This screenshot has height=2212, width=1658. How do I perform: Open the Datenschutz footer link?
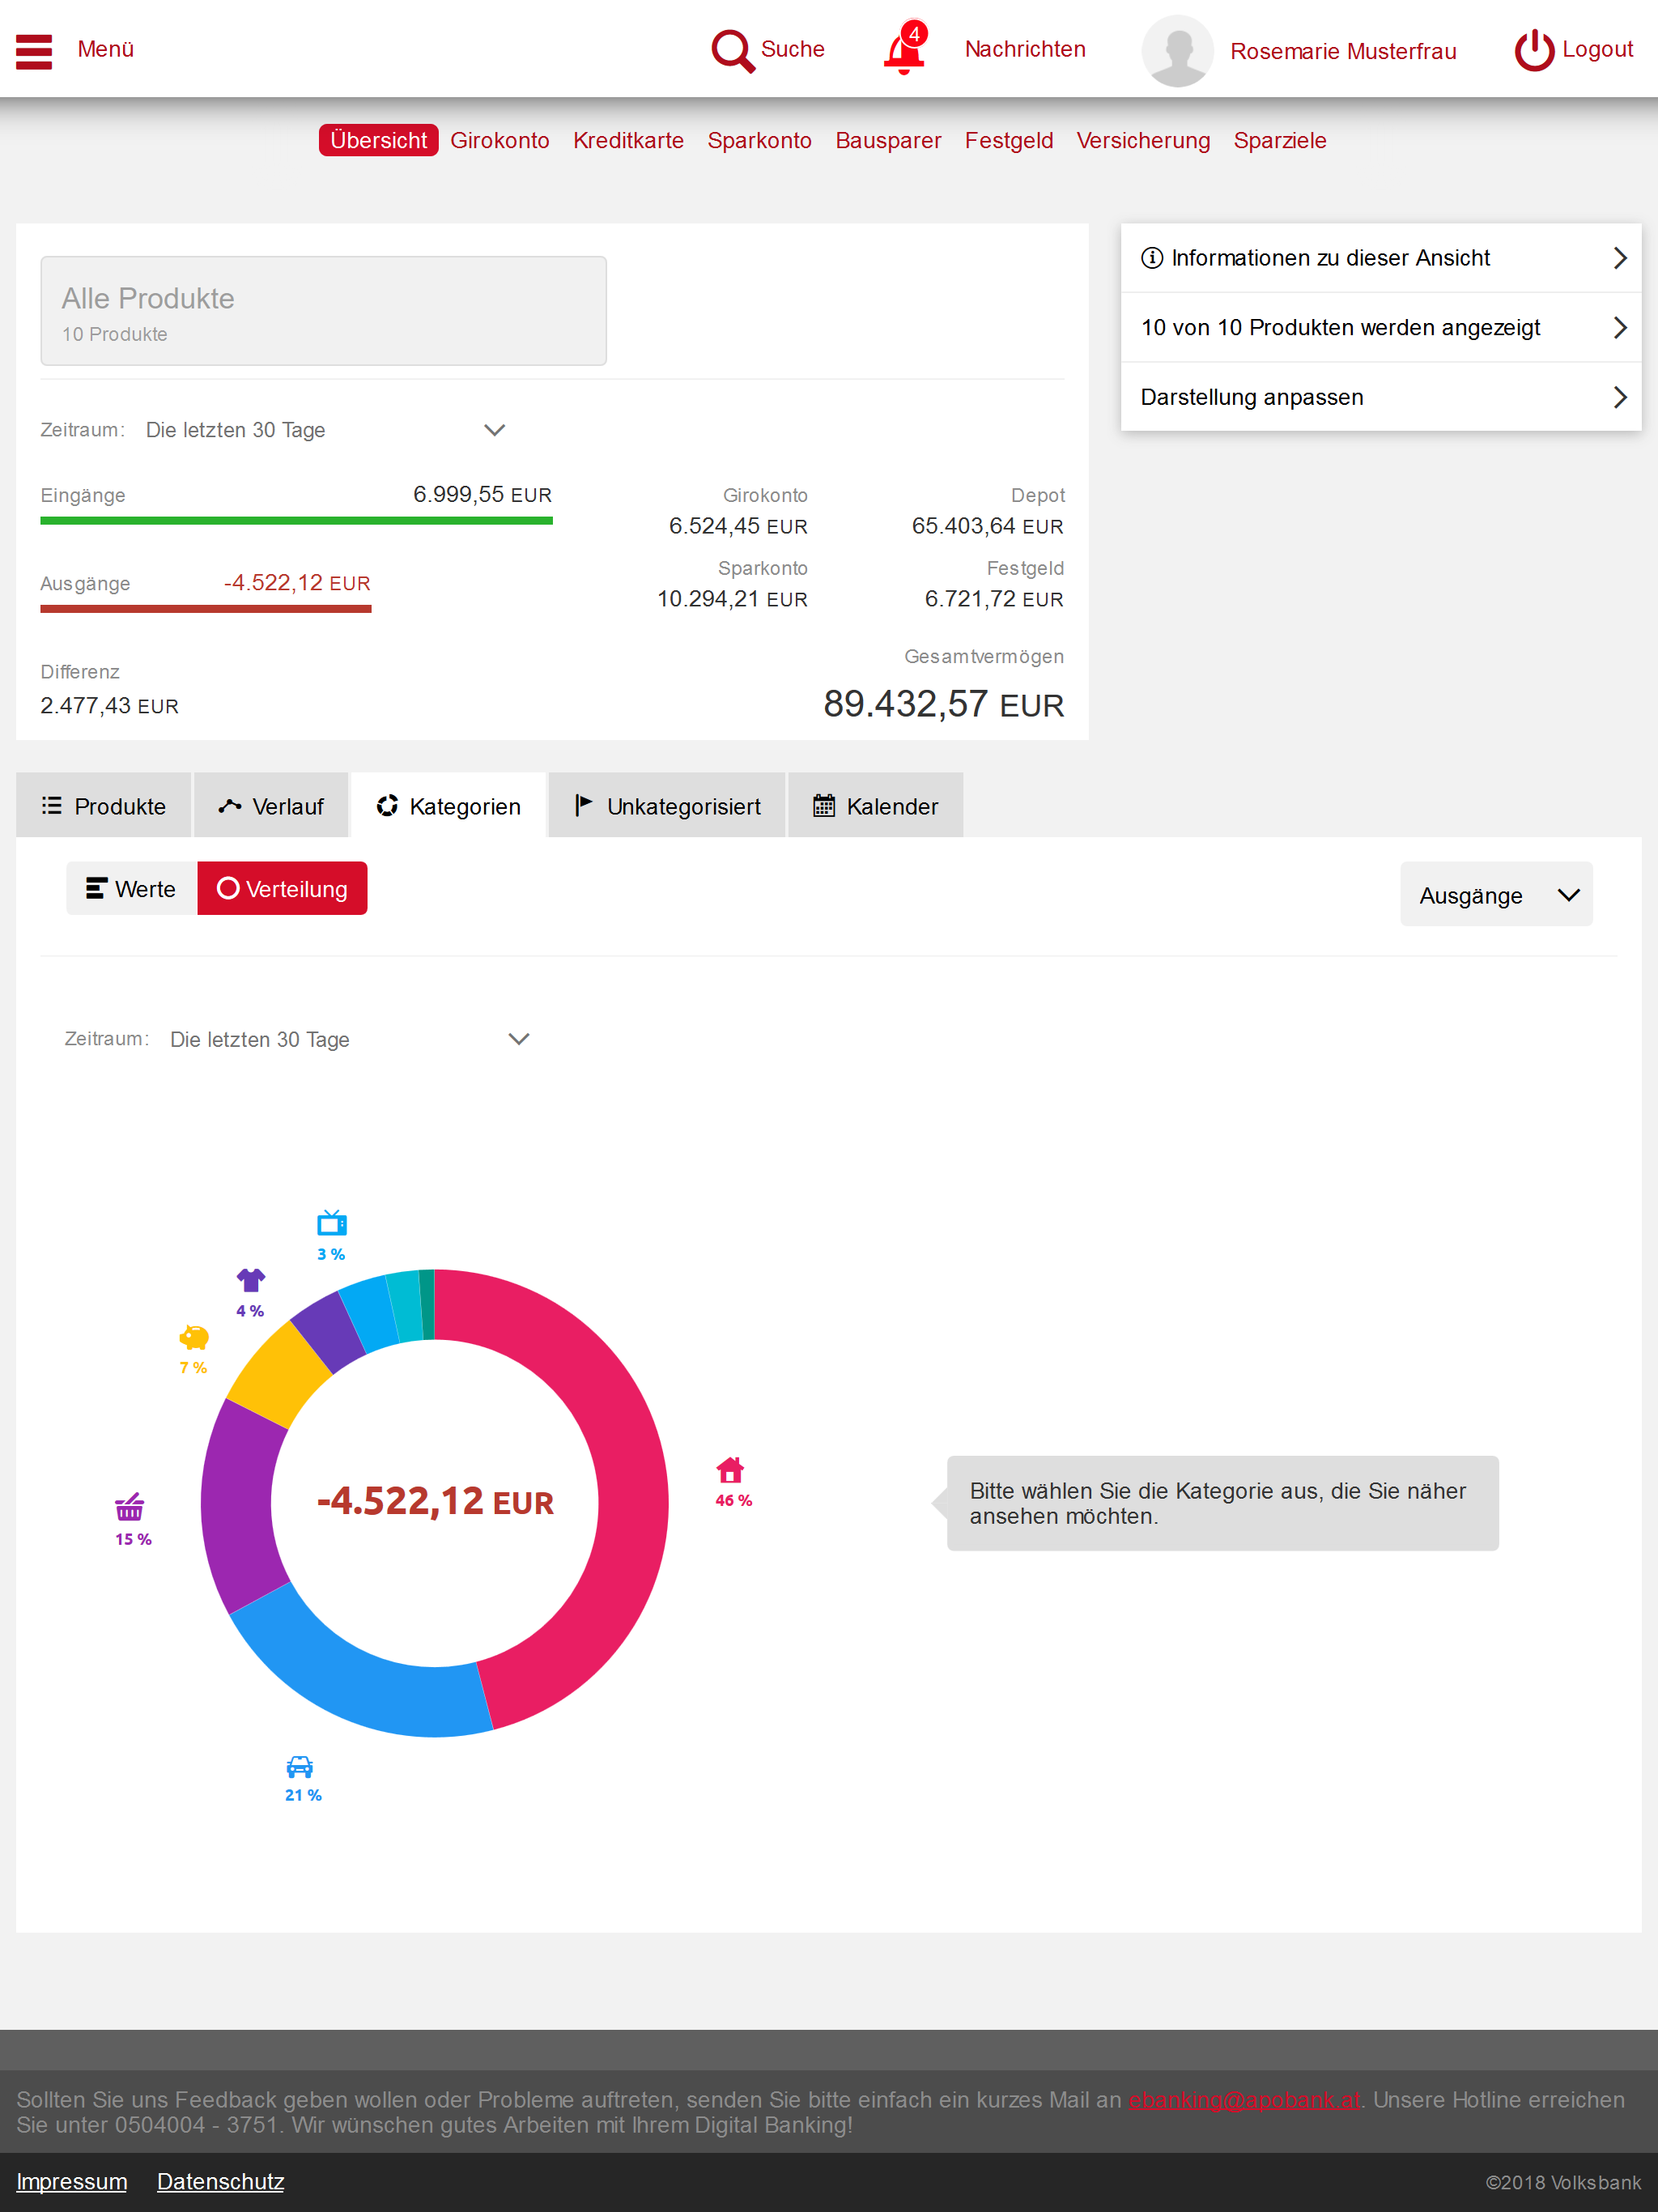pyautogui.click(x=221, y=2181)
